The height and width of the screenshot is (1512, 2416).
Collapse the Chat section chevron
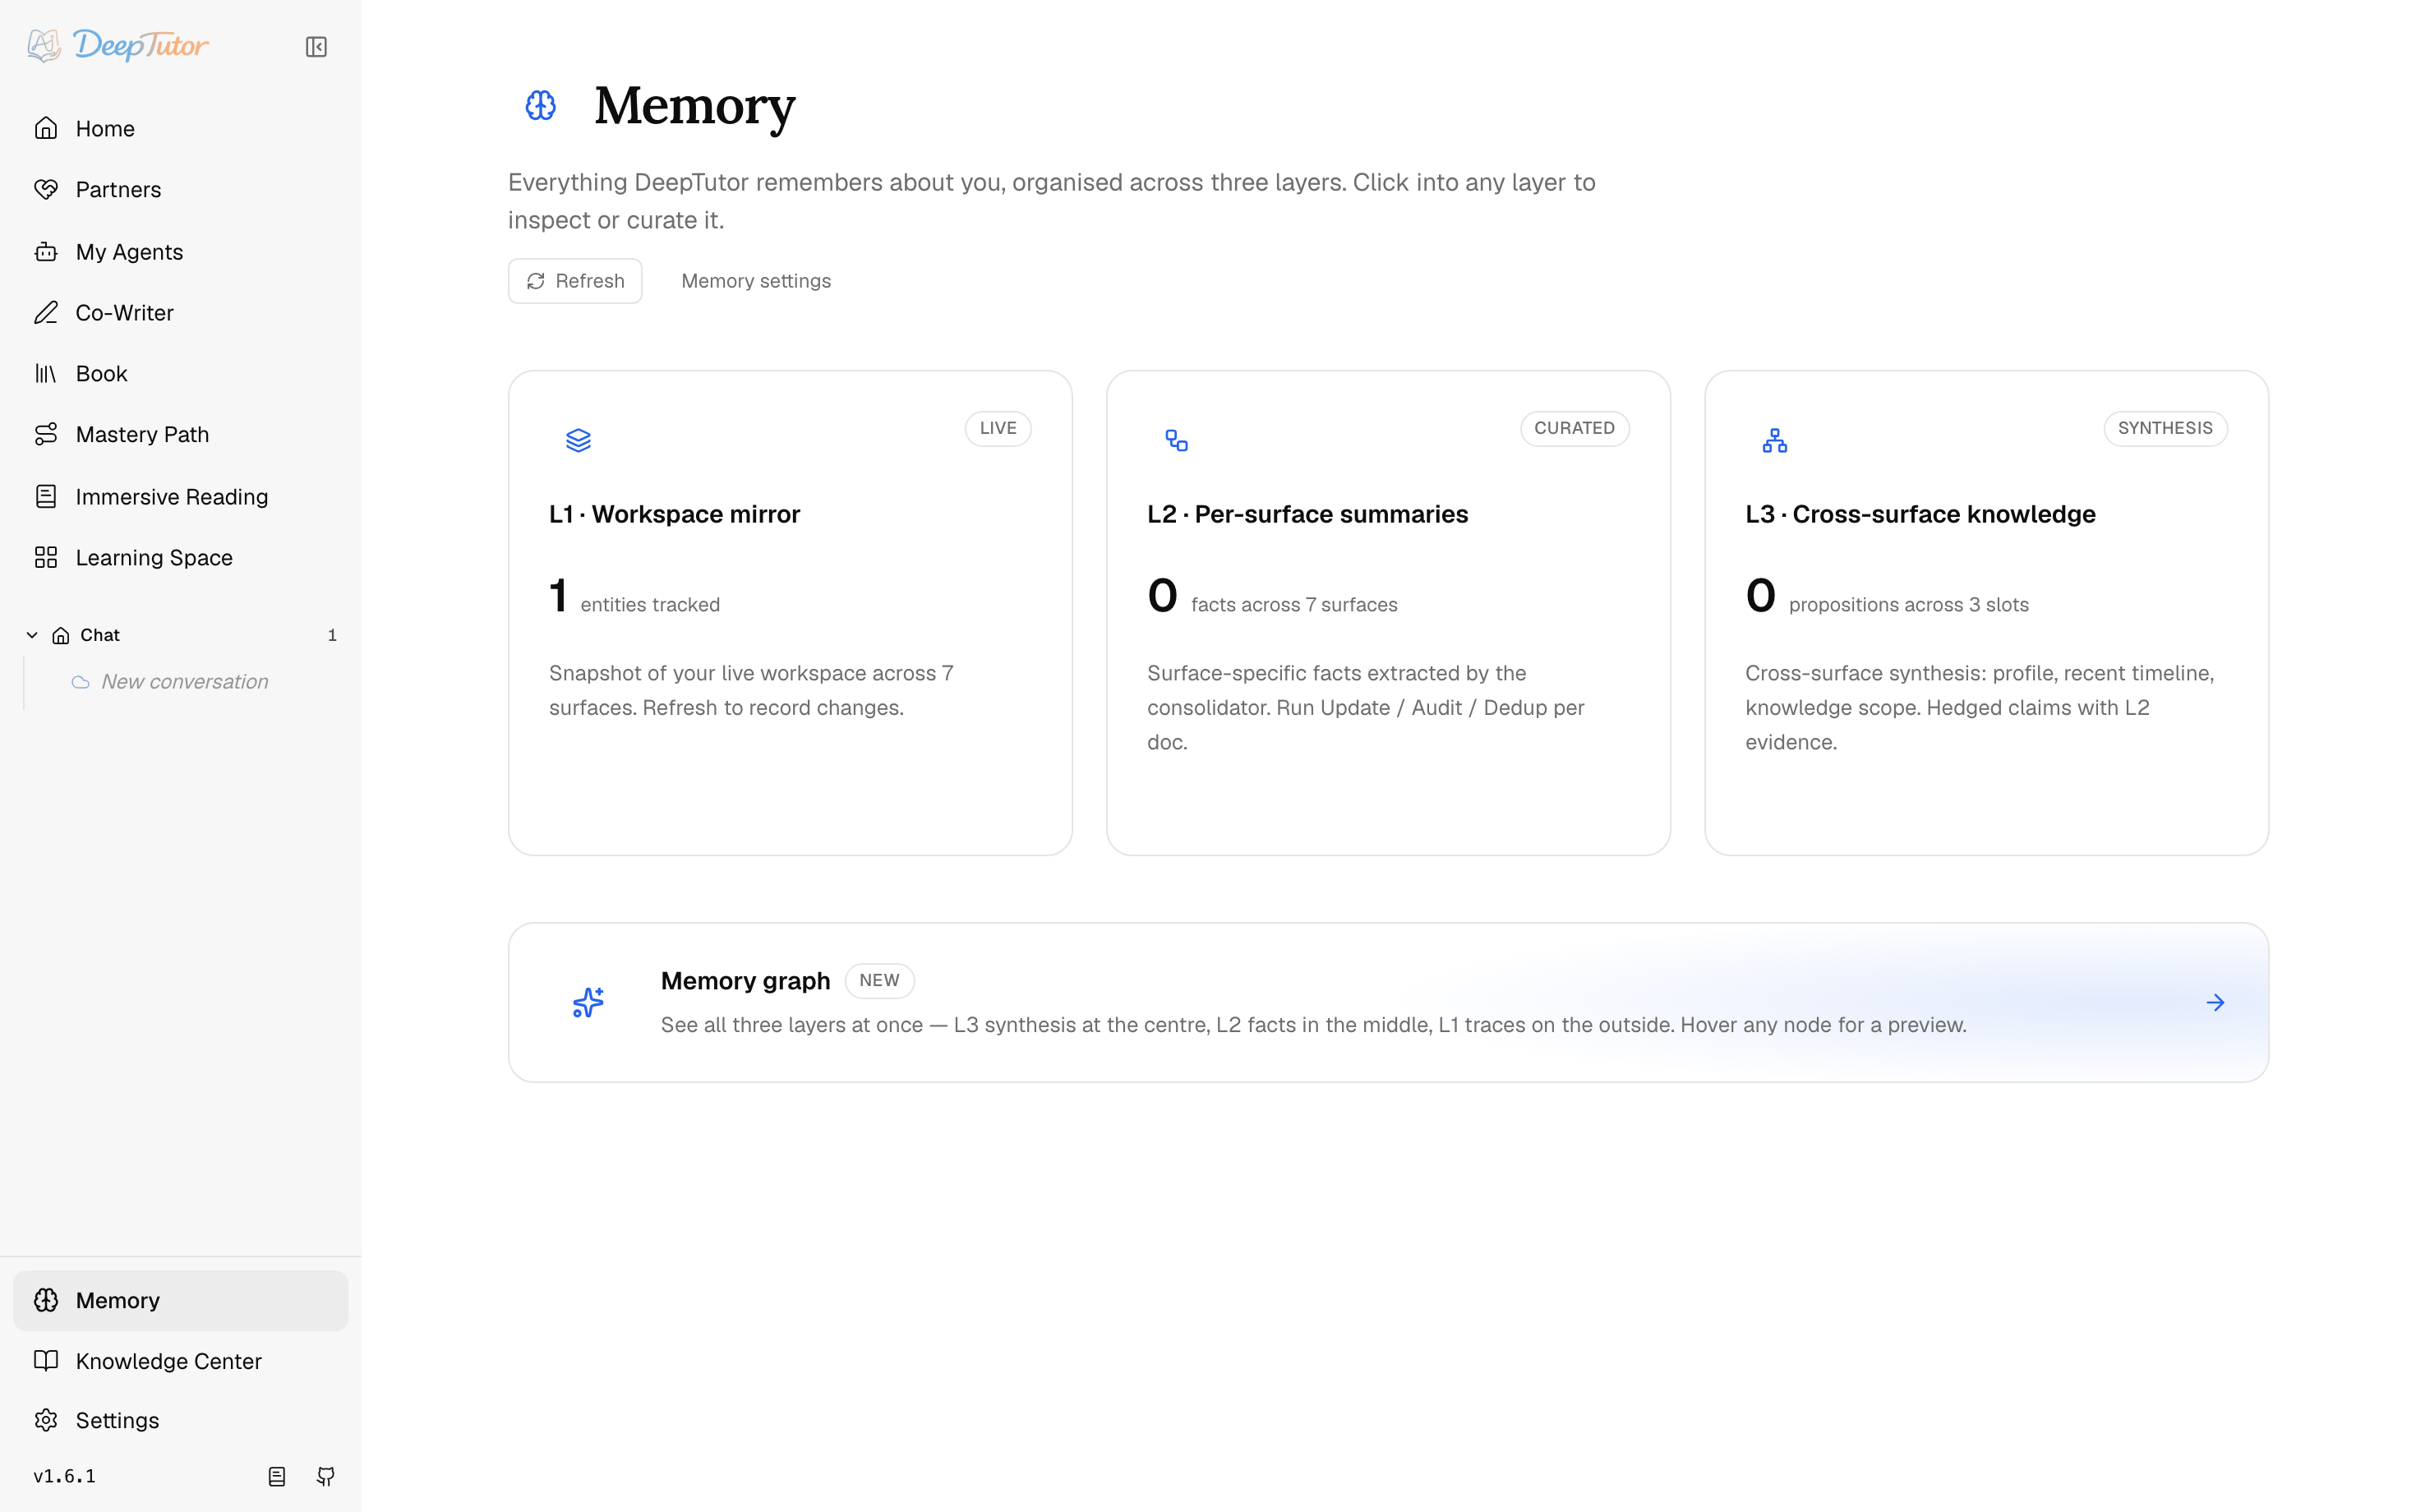click(32, 635)
